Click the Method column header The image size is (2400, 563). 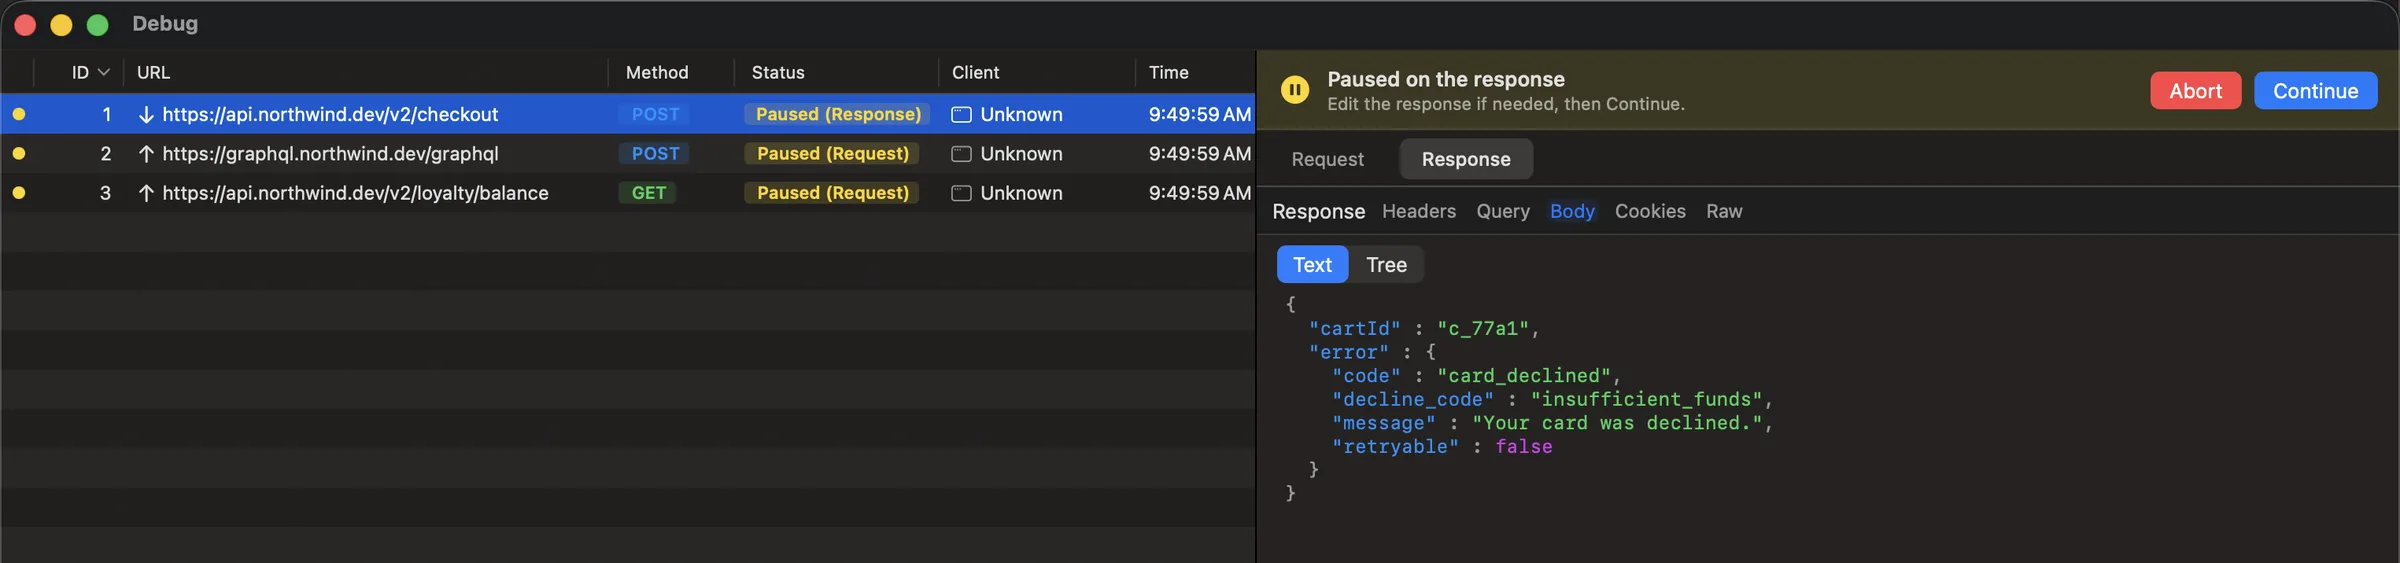pyautogui.click(x=657, y=72)
